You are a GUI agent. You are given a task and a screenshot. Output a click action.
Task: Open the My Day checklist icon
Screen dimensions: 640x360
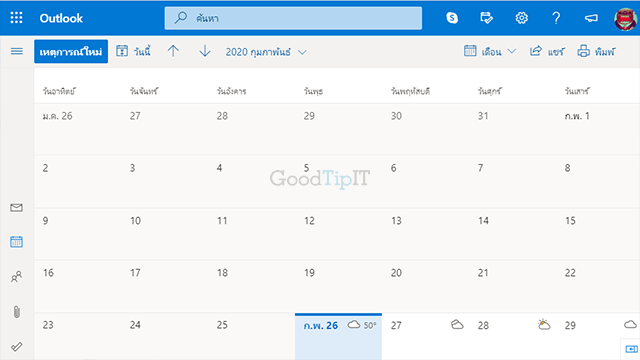[487, 18]
